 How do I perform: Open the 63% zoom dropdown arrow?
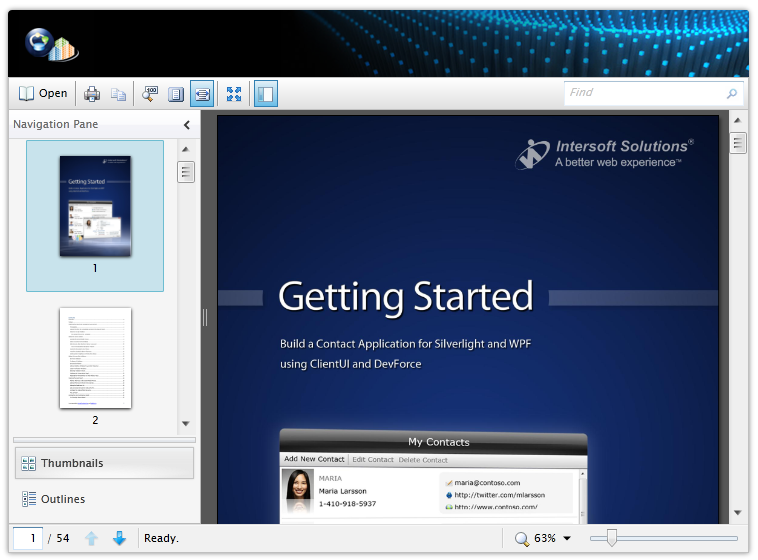[x=567, y=538]
